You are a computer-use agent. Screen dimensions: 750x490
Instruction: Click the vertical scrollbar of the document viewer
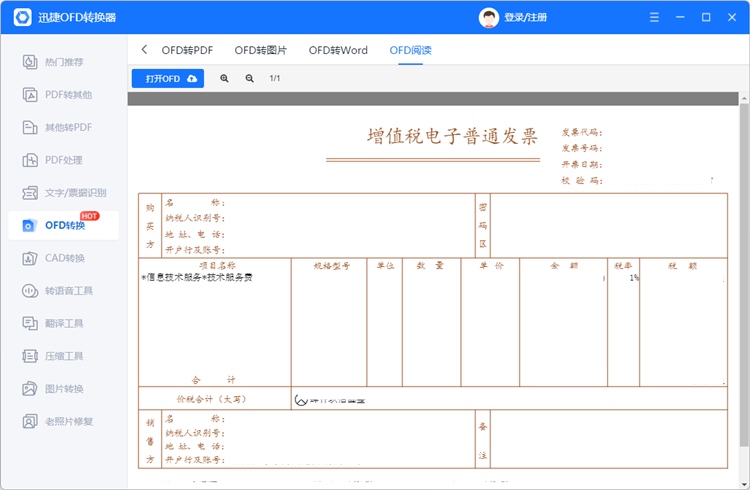pos(744,276)
